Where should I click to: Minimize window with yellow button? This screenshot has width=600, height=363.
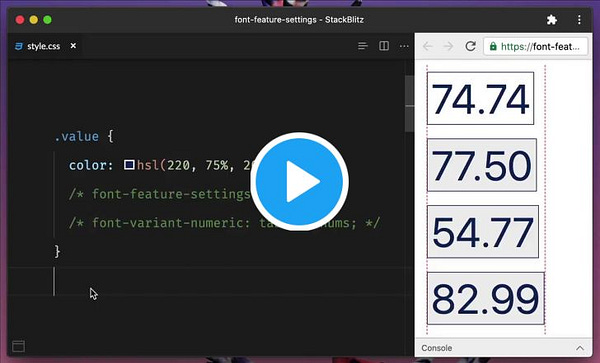click(x=34, y=20)
